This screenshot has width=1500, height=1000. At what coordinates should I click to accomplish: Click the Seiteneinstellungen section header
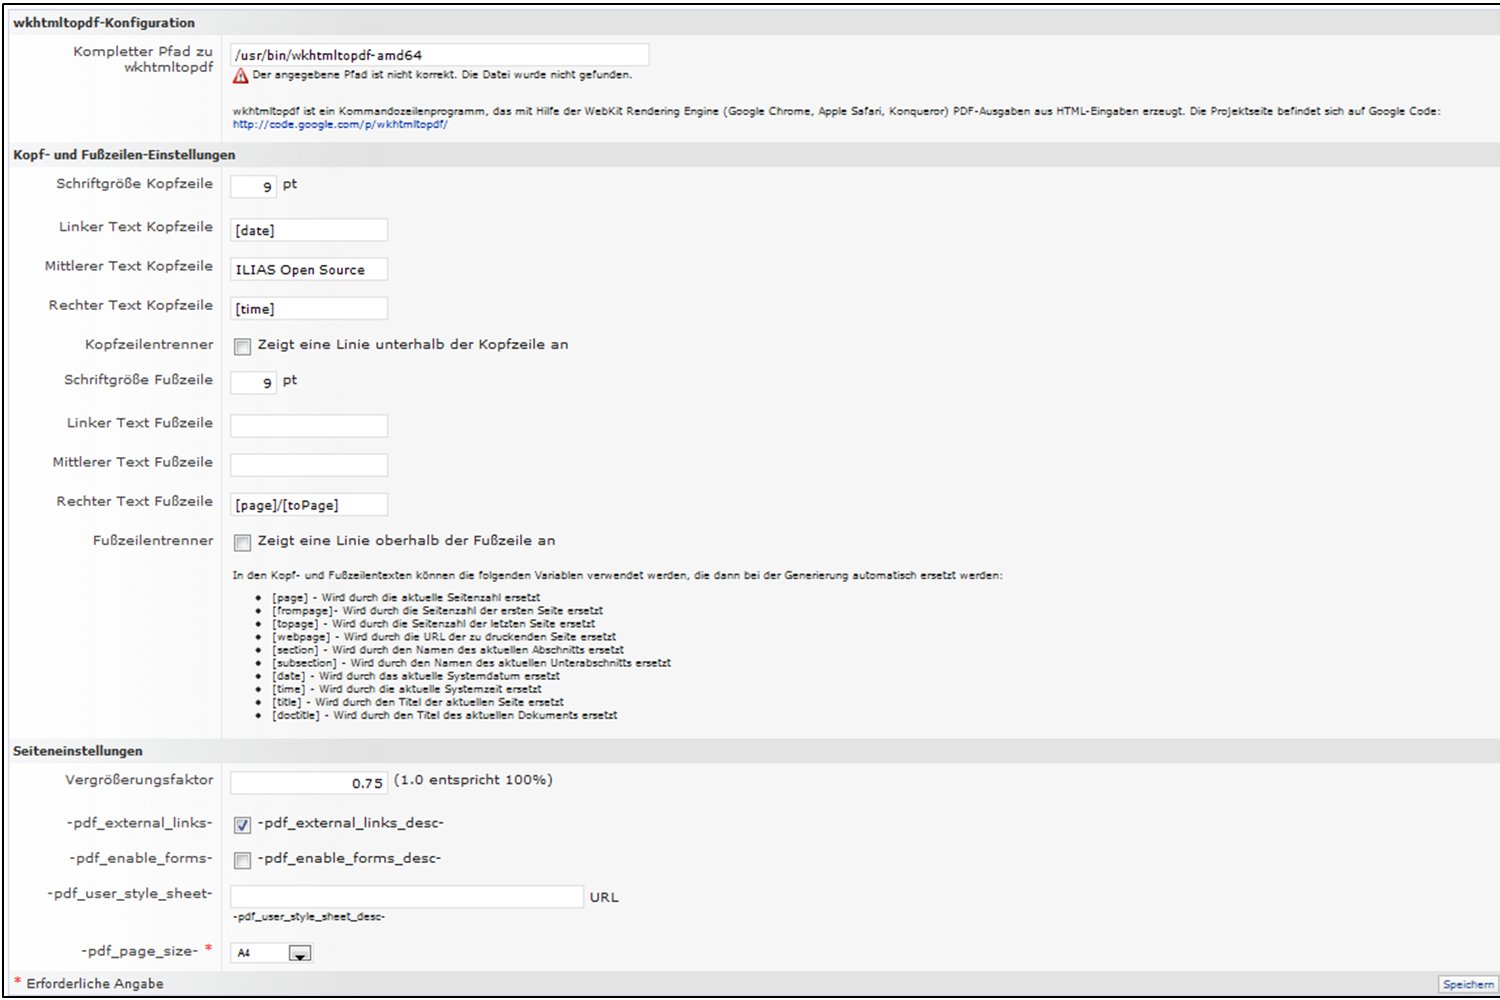(x=78, y=751)
